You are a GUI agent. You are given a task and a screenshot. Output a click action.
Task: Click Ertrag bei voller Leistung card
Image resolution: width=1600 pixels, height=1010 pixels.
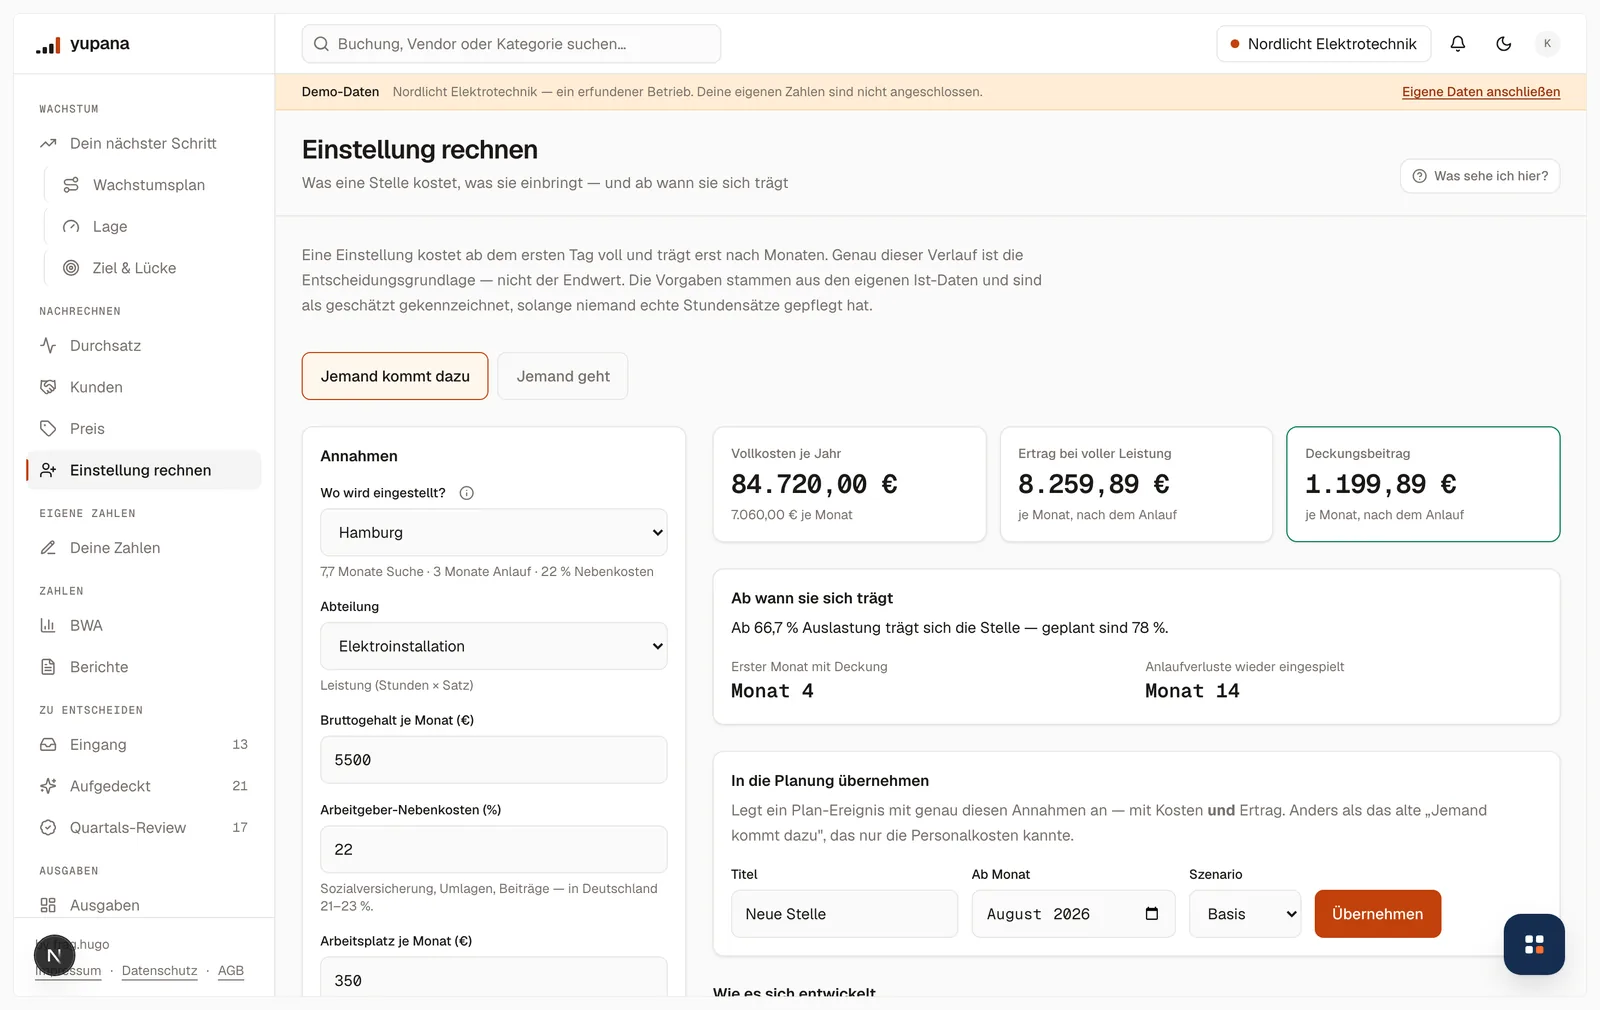click(x=1137, y=485)
